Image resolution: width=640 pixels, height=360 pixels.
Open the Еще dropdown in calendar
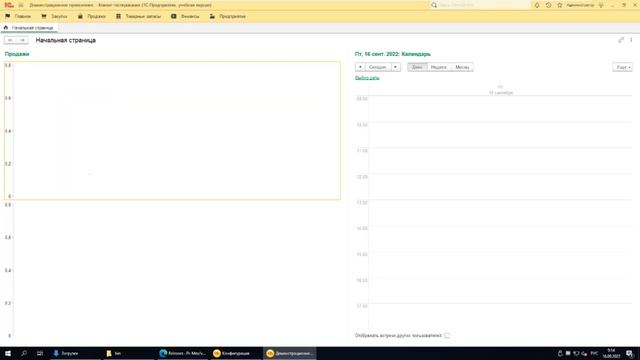click(622, 67)
